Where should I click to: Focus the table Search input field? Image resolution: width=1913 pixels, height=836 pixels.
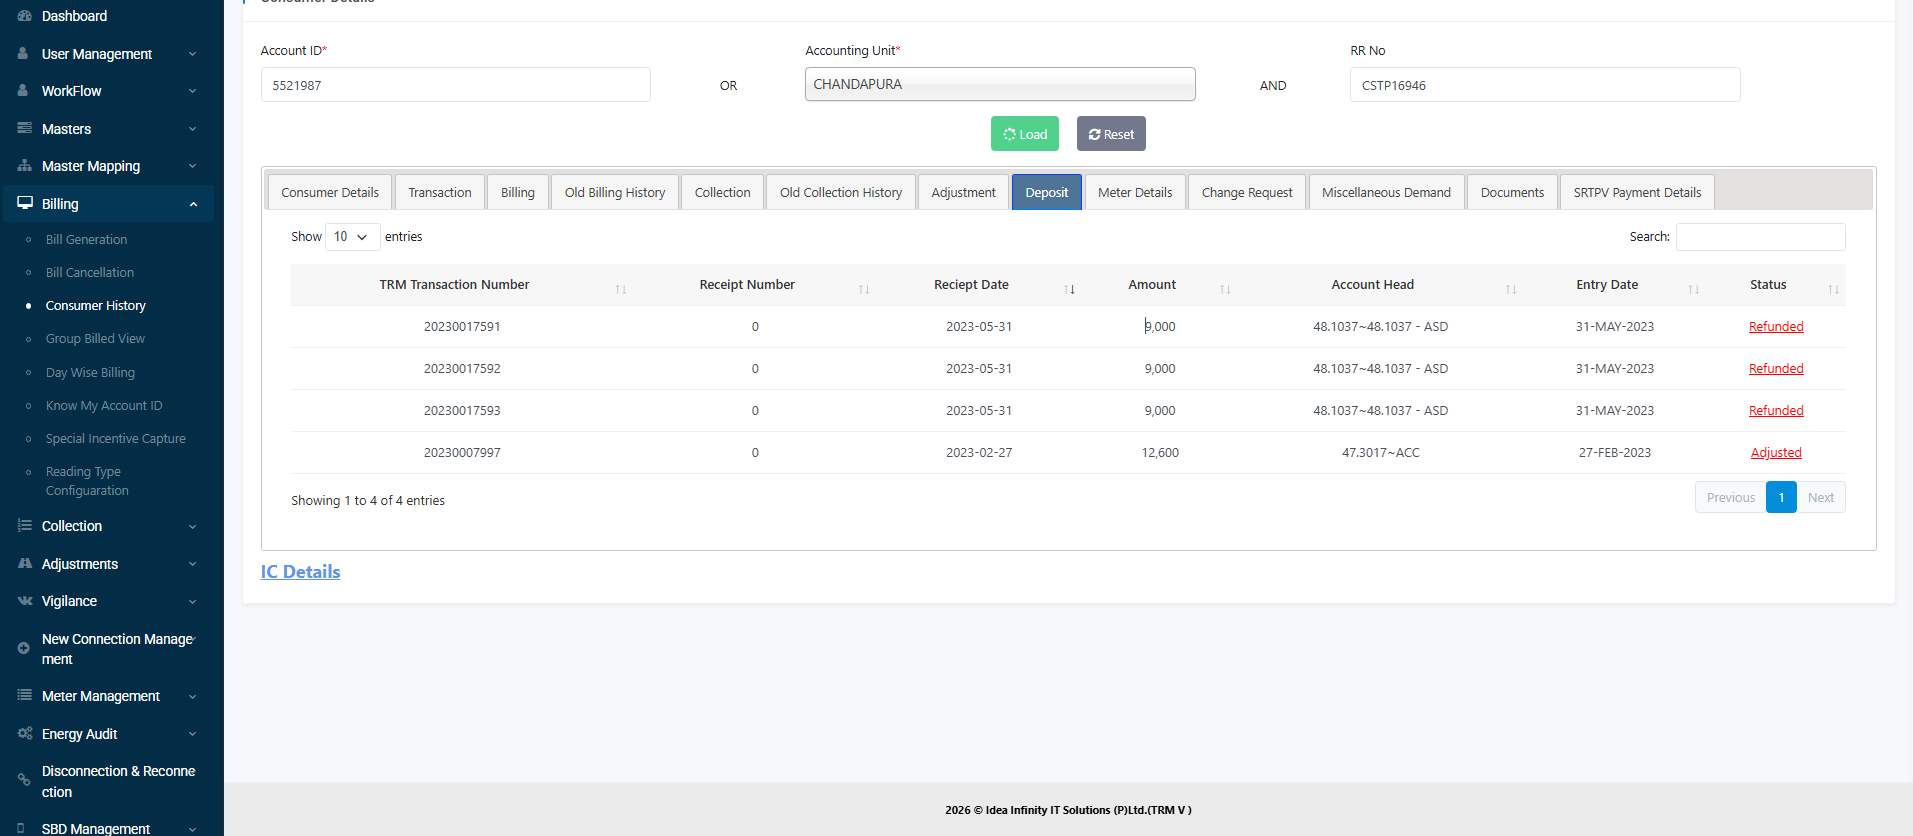1760,237
